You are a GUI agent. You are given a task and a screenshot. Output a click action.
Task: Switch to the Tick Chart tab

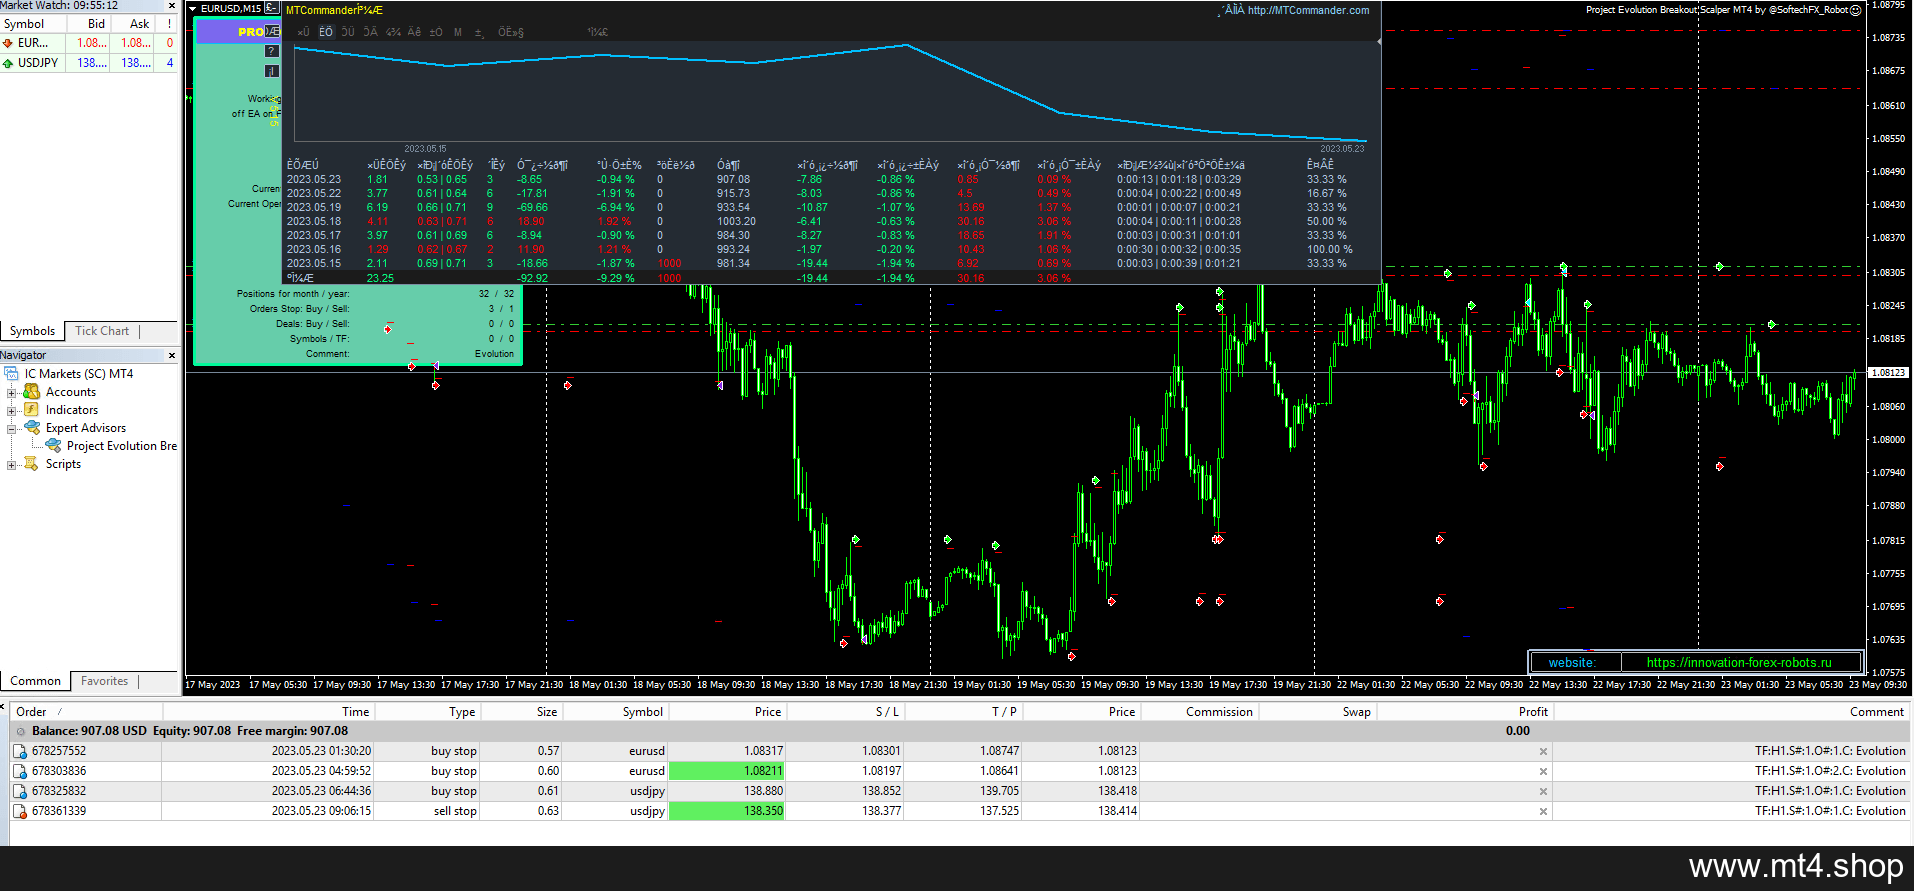point(102,331)
